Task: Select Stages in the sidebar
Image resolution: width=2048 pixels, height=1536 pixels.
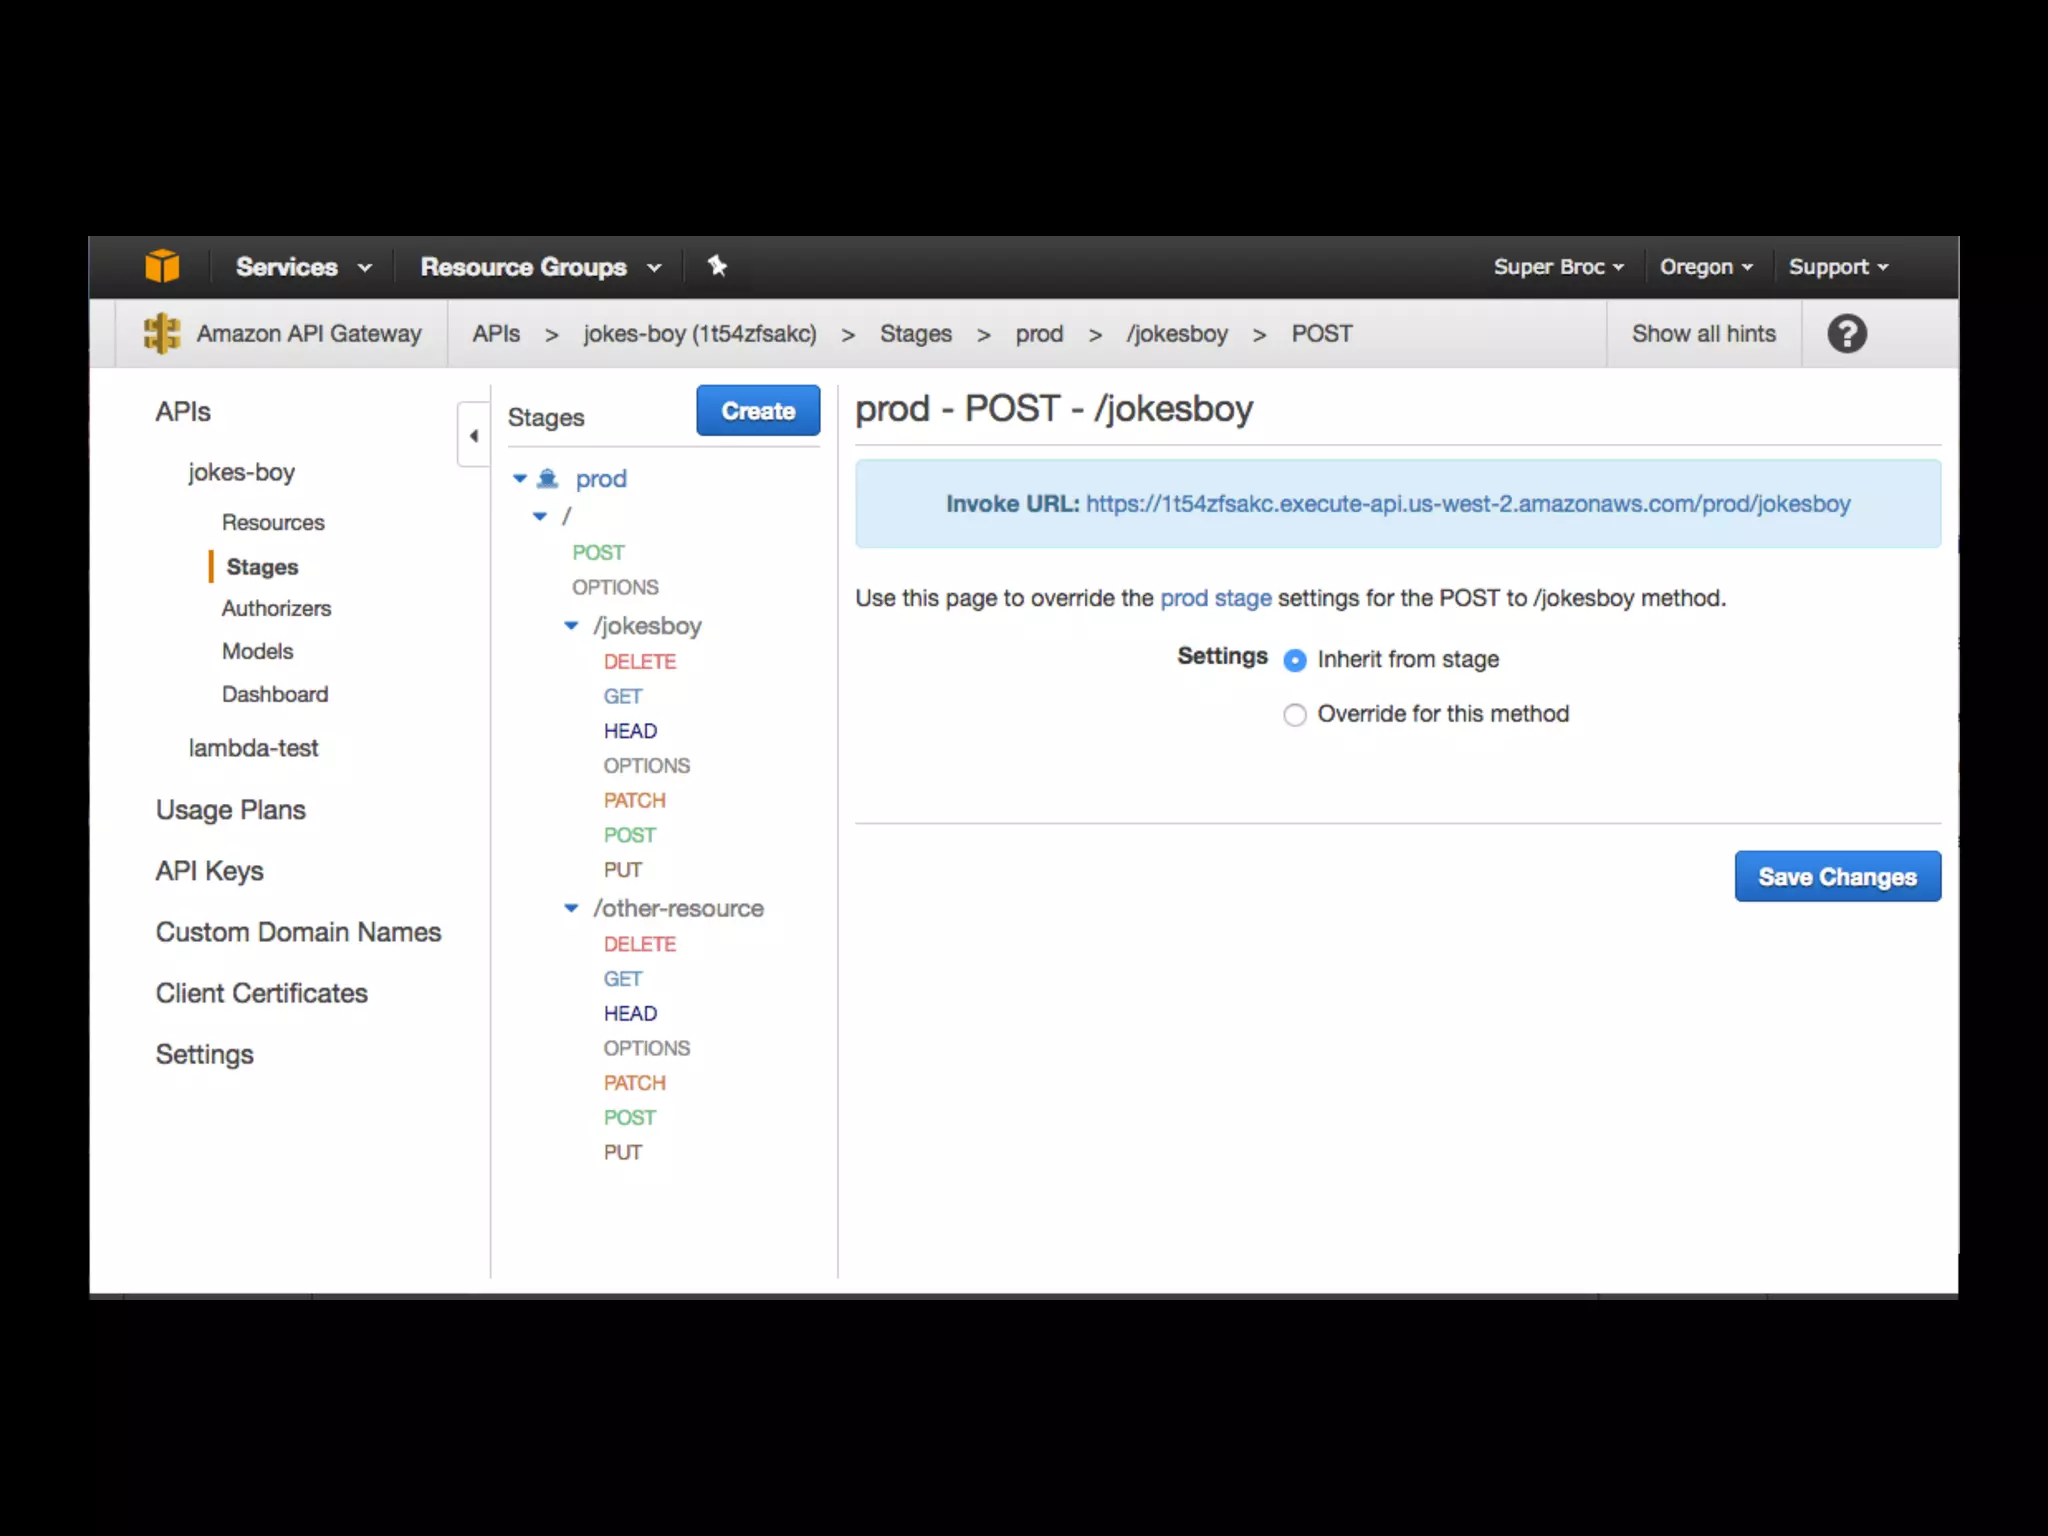Action: coord(262,567)
